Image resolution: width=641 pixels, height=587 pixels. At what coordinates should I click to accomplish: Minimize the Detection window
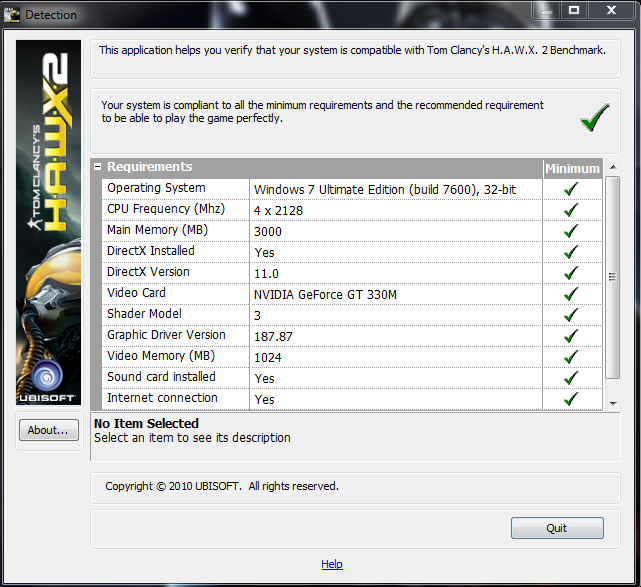pyautogui.click(x=547, y=11)
